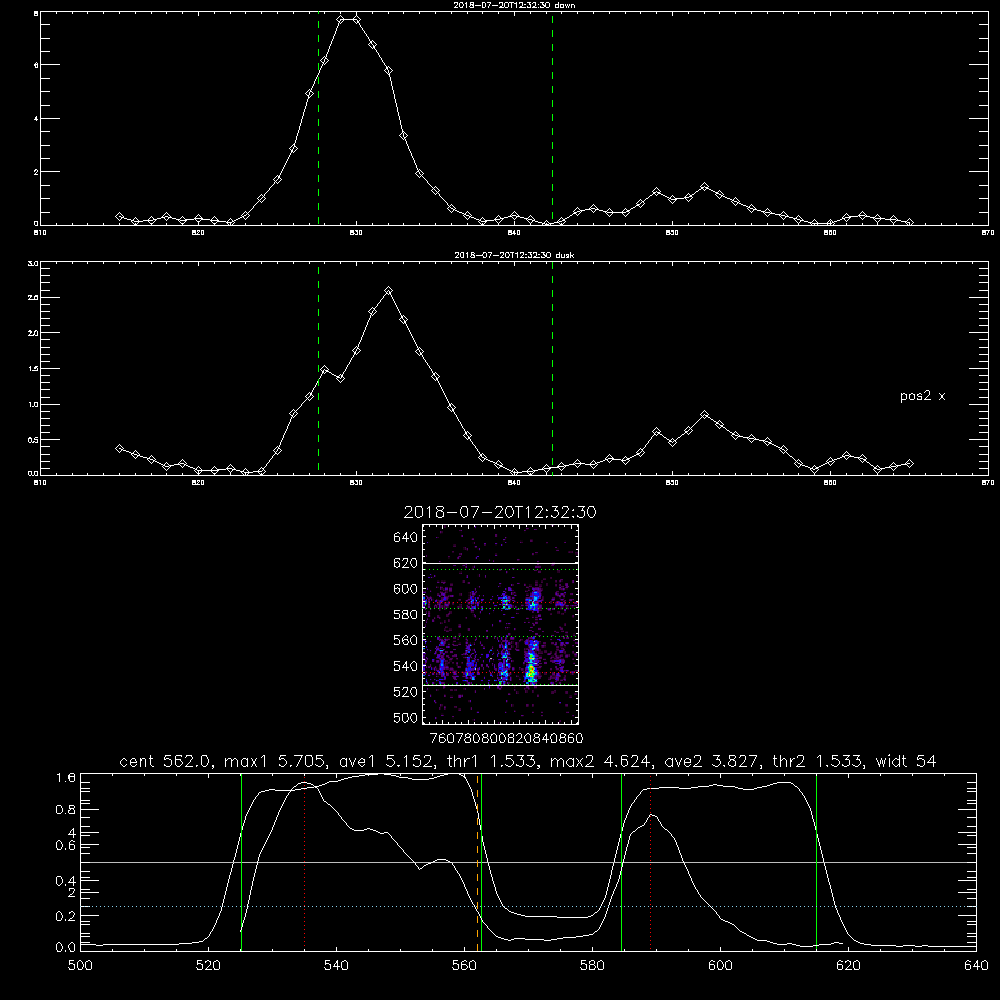This screenshot has height=1000, width=1000.
Task: Click the red dotted line near 589 in bottom plot
Action: pos(651,862)
